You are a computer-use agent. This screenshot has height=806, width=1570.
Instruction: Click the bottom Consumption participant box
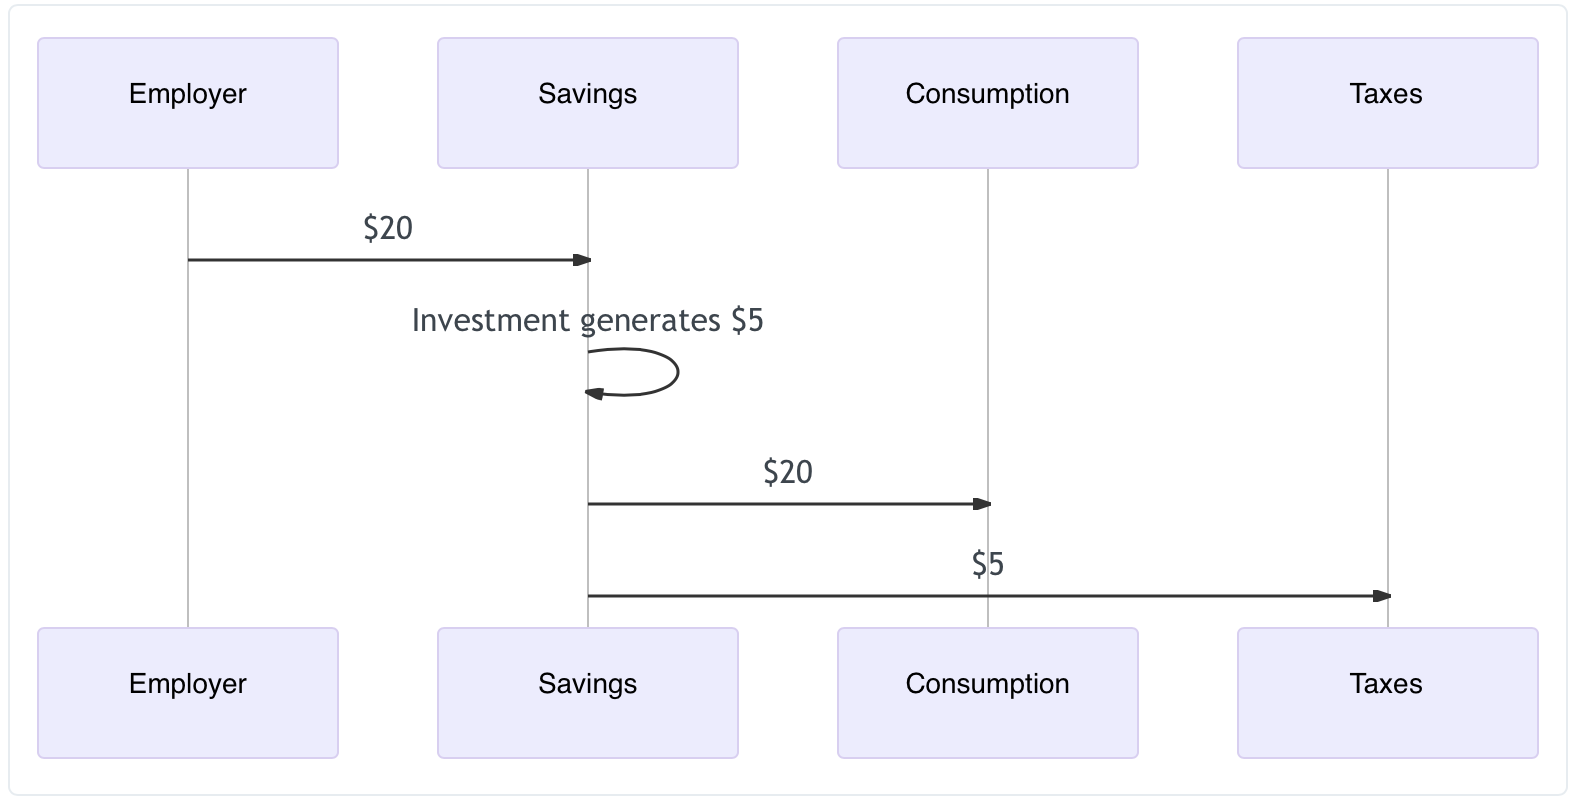click(x=988, y=693)
